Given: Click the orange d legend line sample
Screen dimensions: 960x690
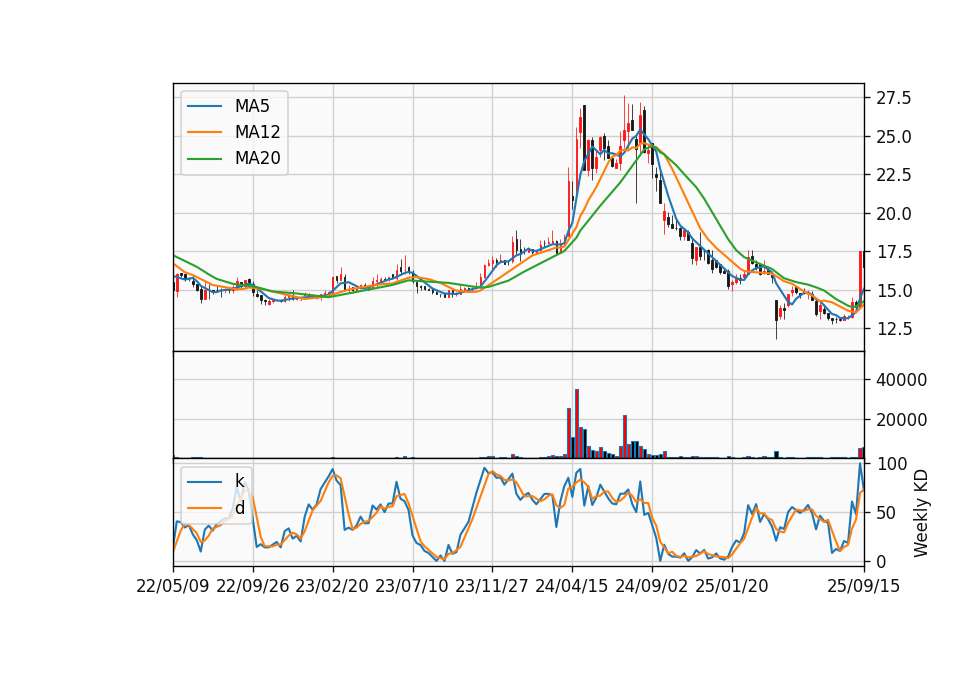Looking at the screenshot, I should coord(204,508).
